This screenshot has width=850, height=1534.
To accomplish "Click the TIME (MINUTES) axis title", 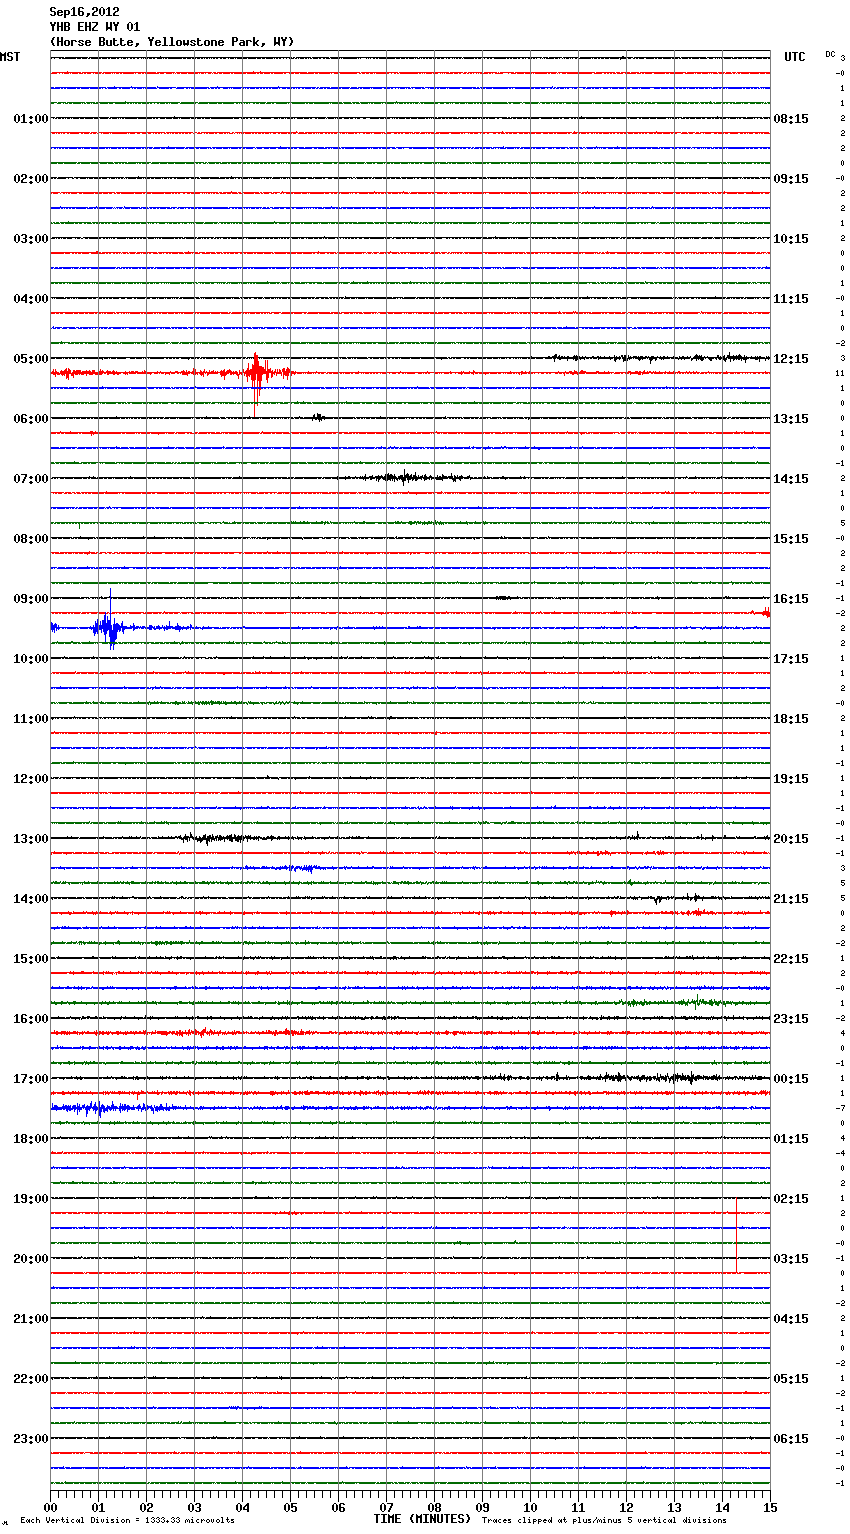I will 421,1519.
